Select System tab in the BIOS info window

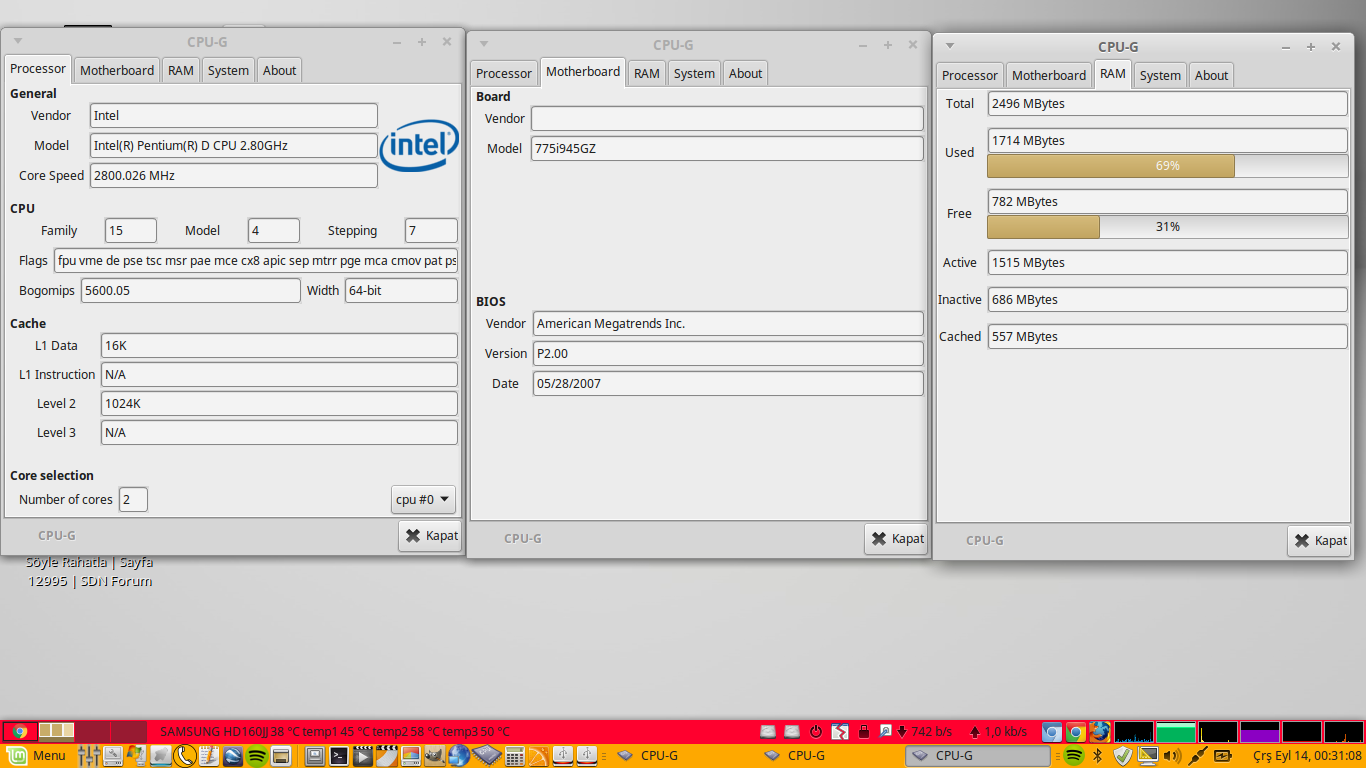(x=694, y=73)
